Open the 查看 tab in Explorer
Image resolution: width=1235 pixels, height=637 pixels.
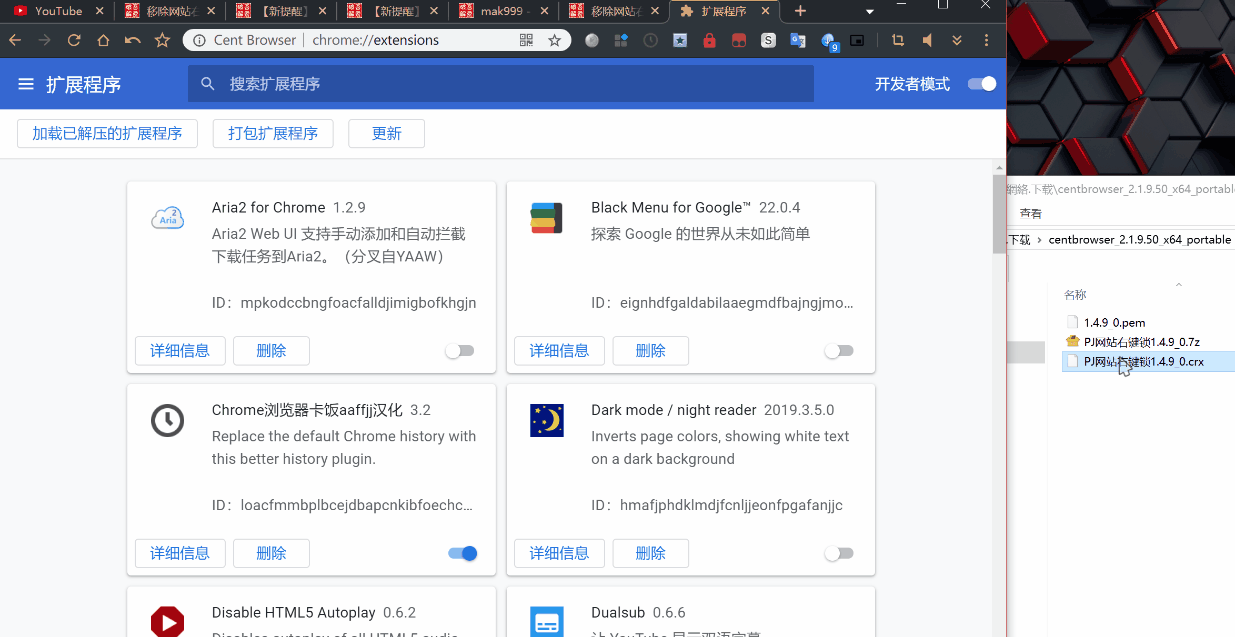point(1030,213)
